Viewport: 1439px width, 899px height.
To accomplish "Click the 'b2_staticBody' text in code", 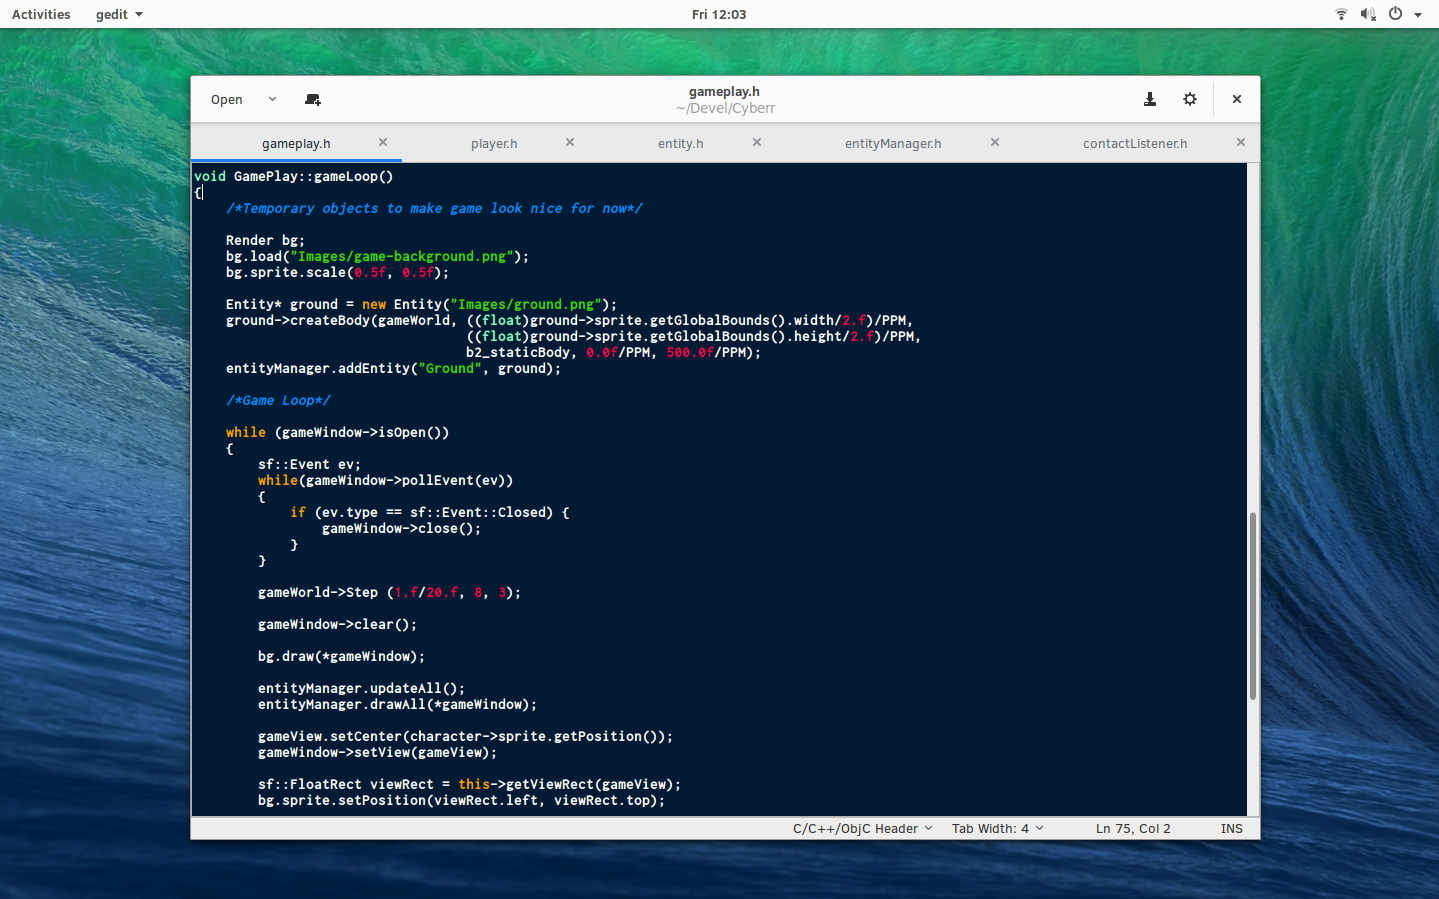I will click(518, 353).
